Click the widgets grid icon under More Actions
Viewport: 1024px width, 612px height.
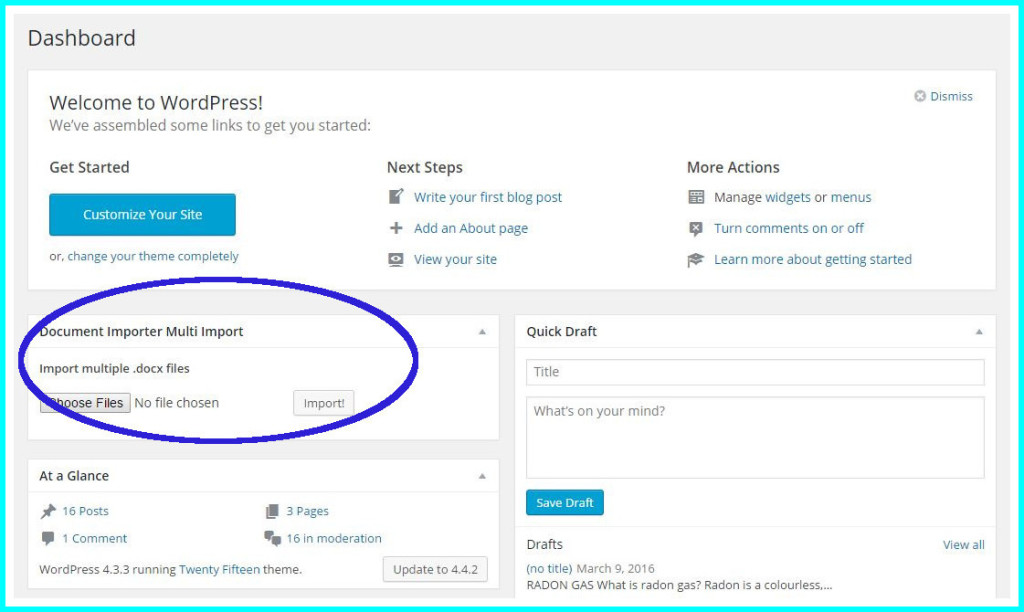pos(696,197)
